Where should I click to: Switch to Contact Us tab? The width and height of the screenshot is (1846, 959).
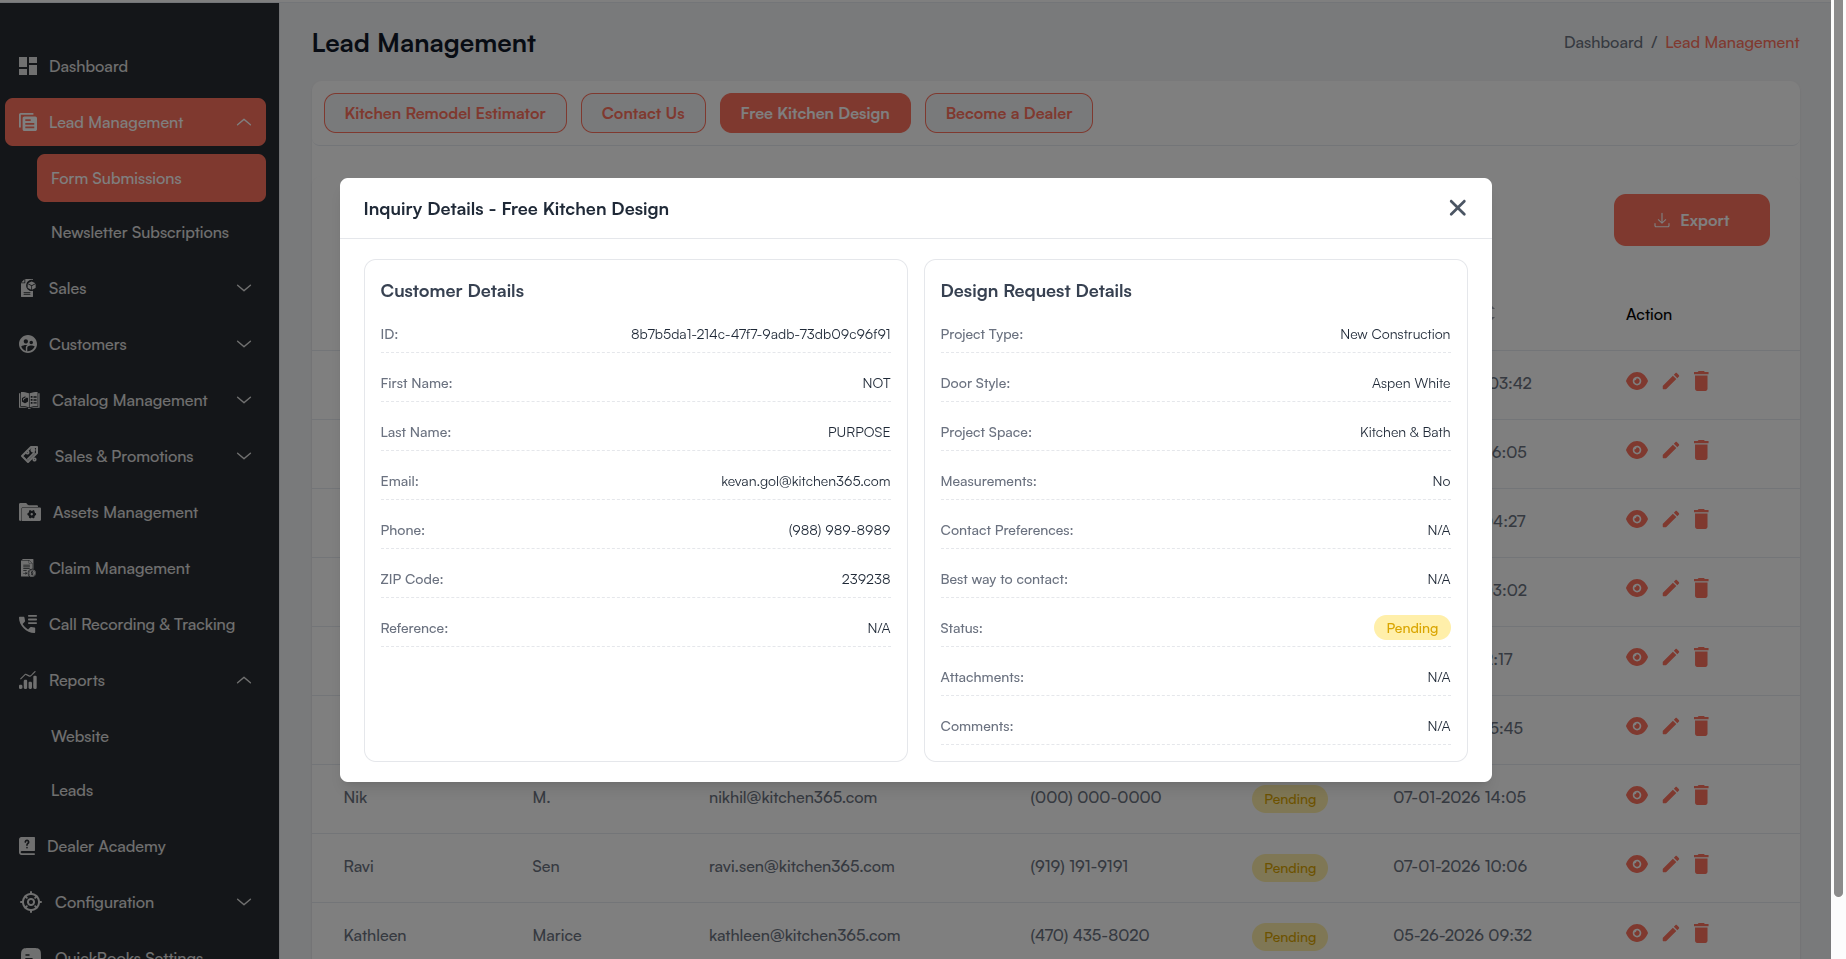tap(643, 113)
